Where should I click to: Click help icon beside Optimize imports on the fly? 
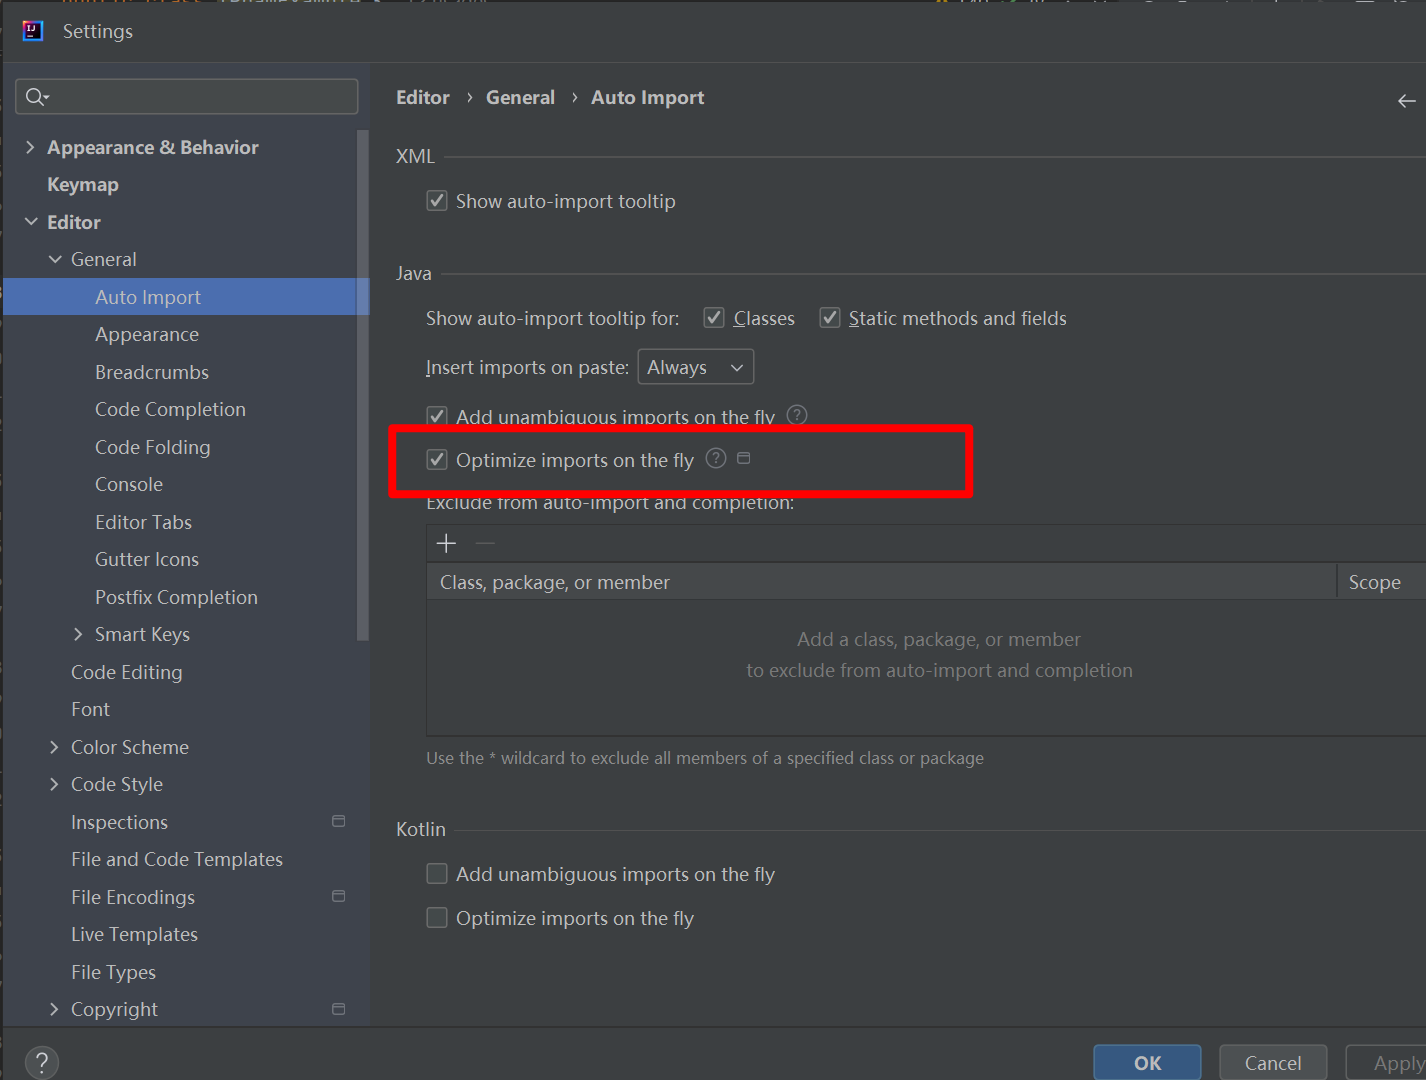[x=716, y=458]
